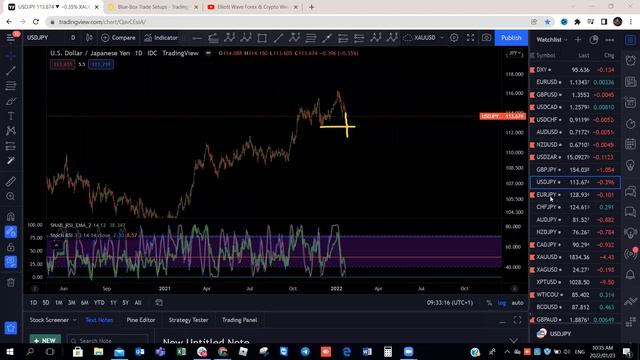Viewport: 640px width, 360px height.
Task: Expand the XAUUSD layout dropdown
Action: [442, 38]
